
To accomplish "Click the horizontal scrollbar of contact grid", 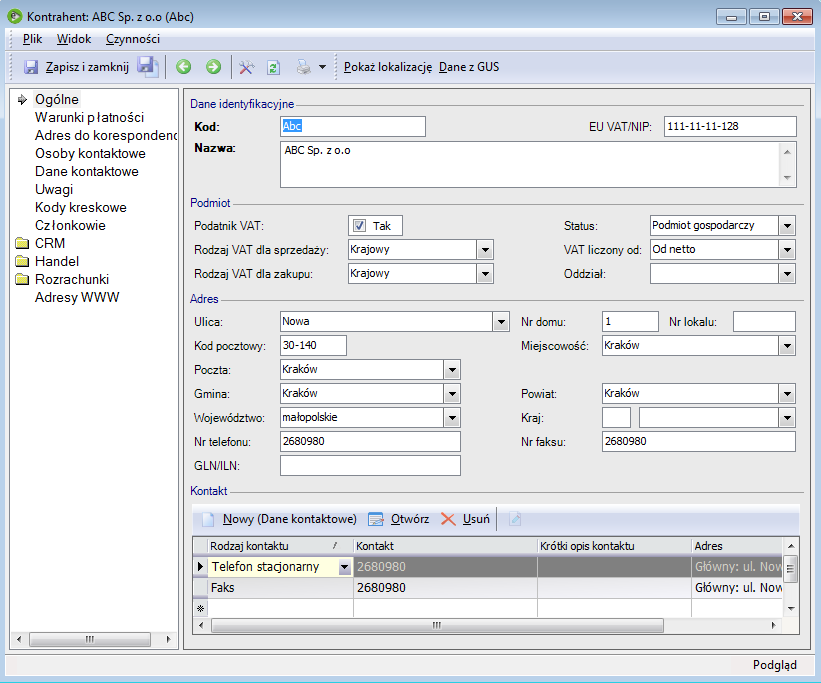I will coord(437,625).
